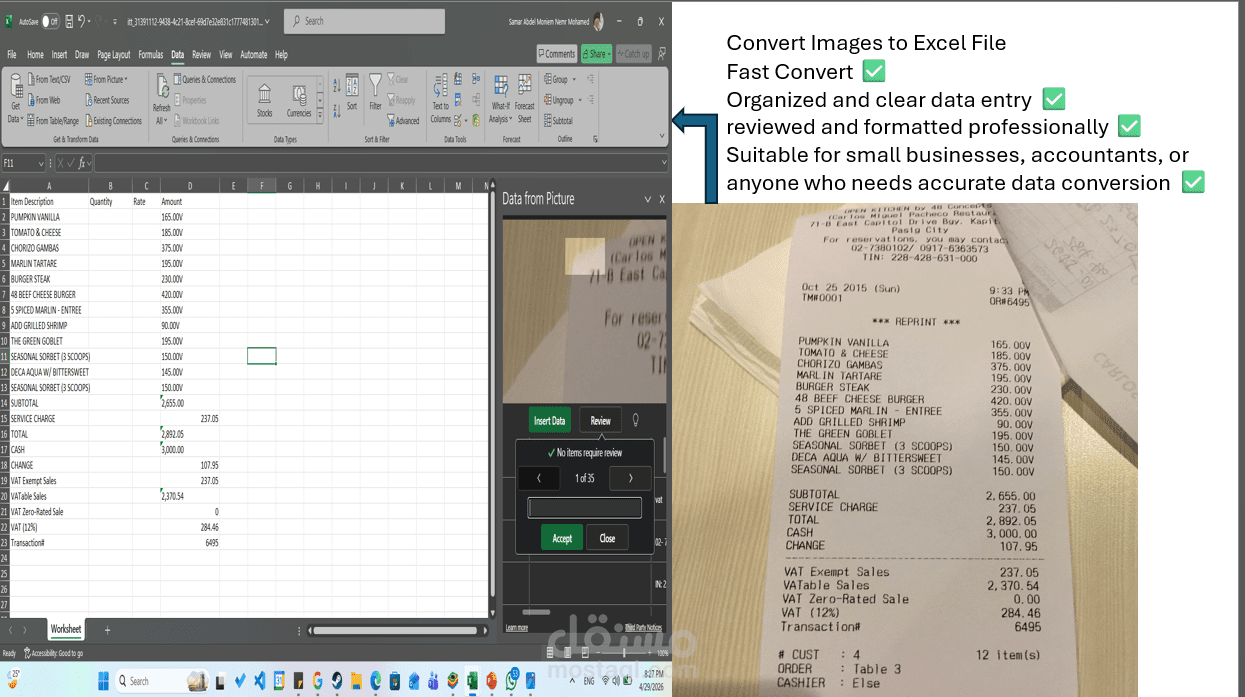
Task: Open the File menu
Action: point(12,55)
